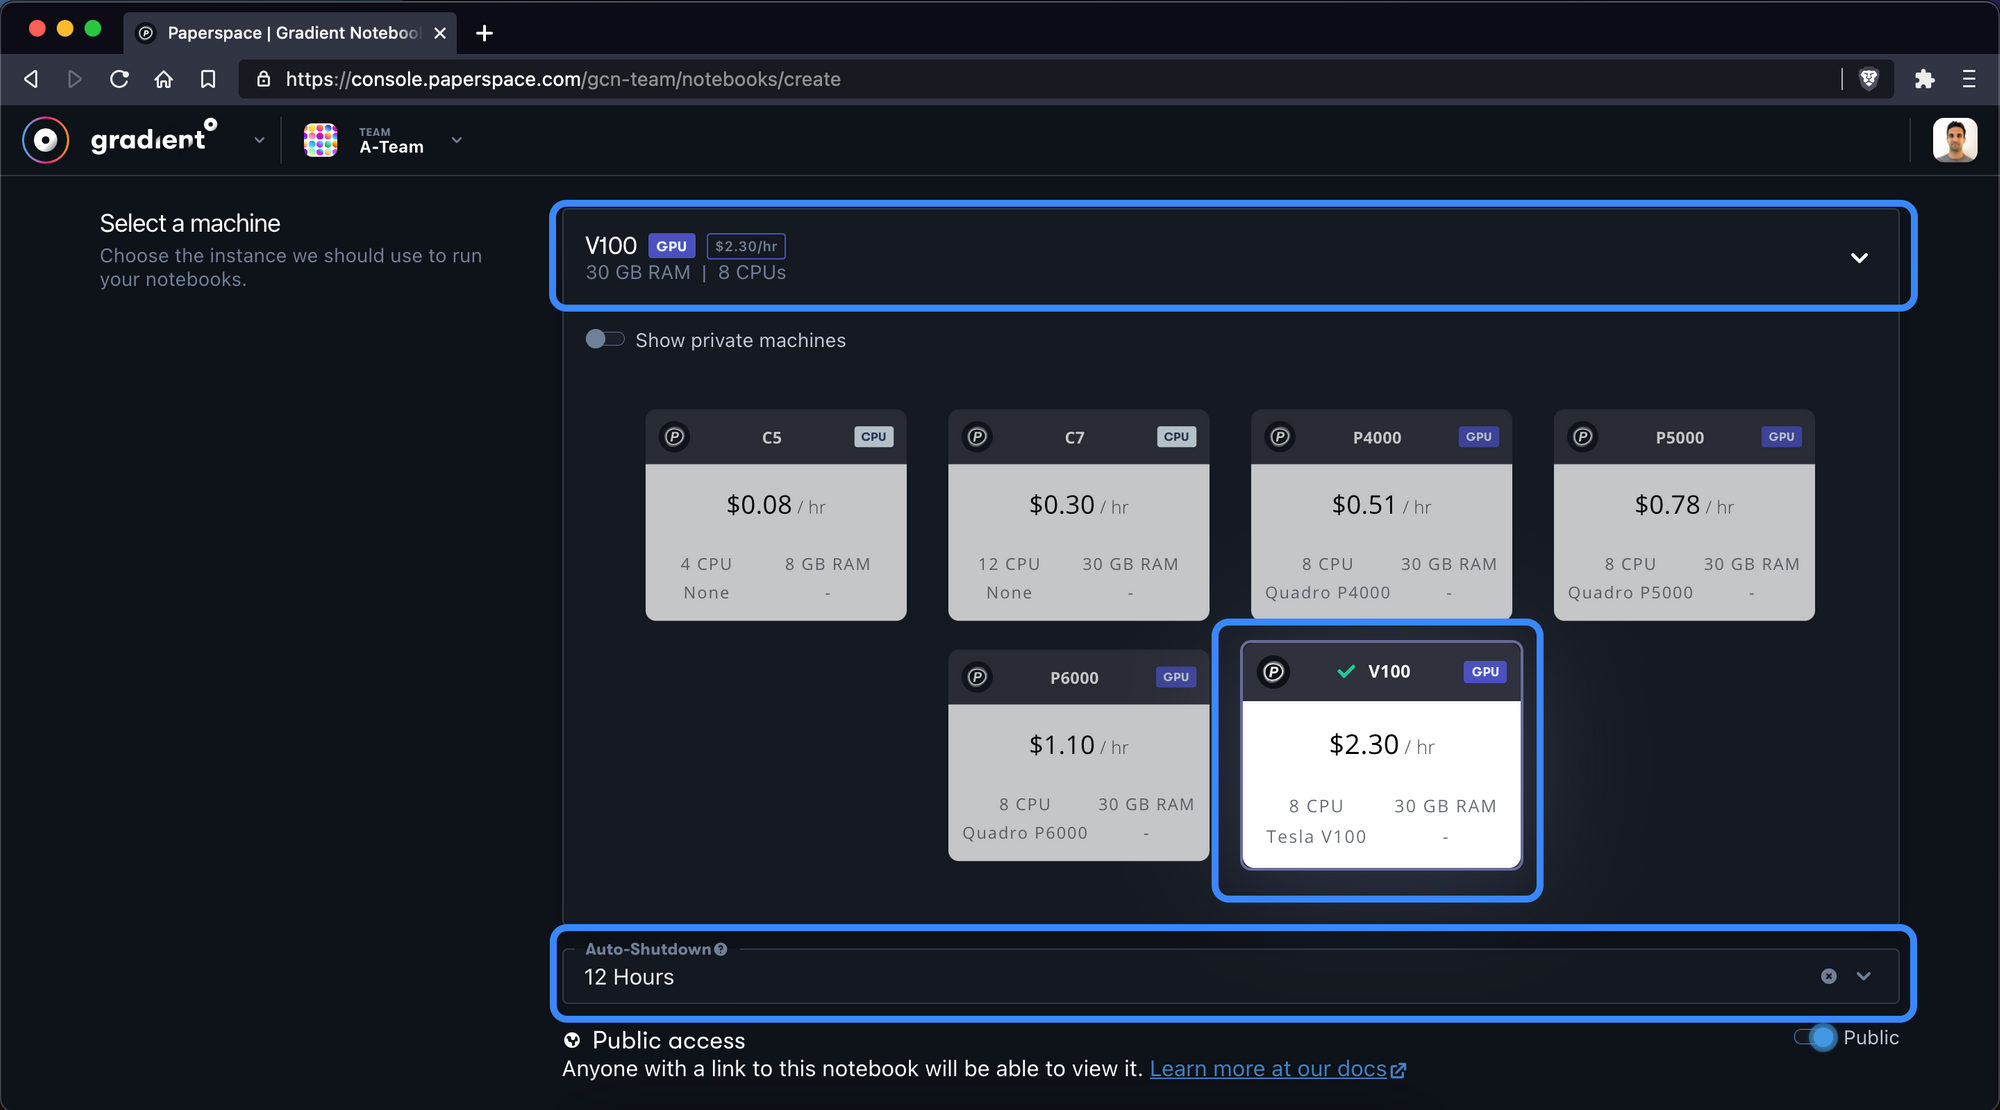Image resolution: width=2000 pixels, height=1110 pixels.
Task: Open a new browser tab
Action: [x=485, y=33]
